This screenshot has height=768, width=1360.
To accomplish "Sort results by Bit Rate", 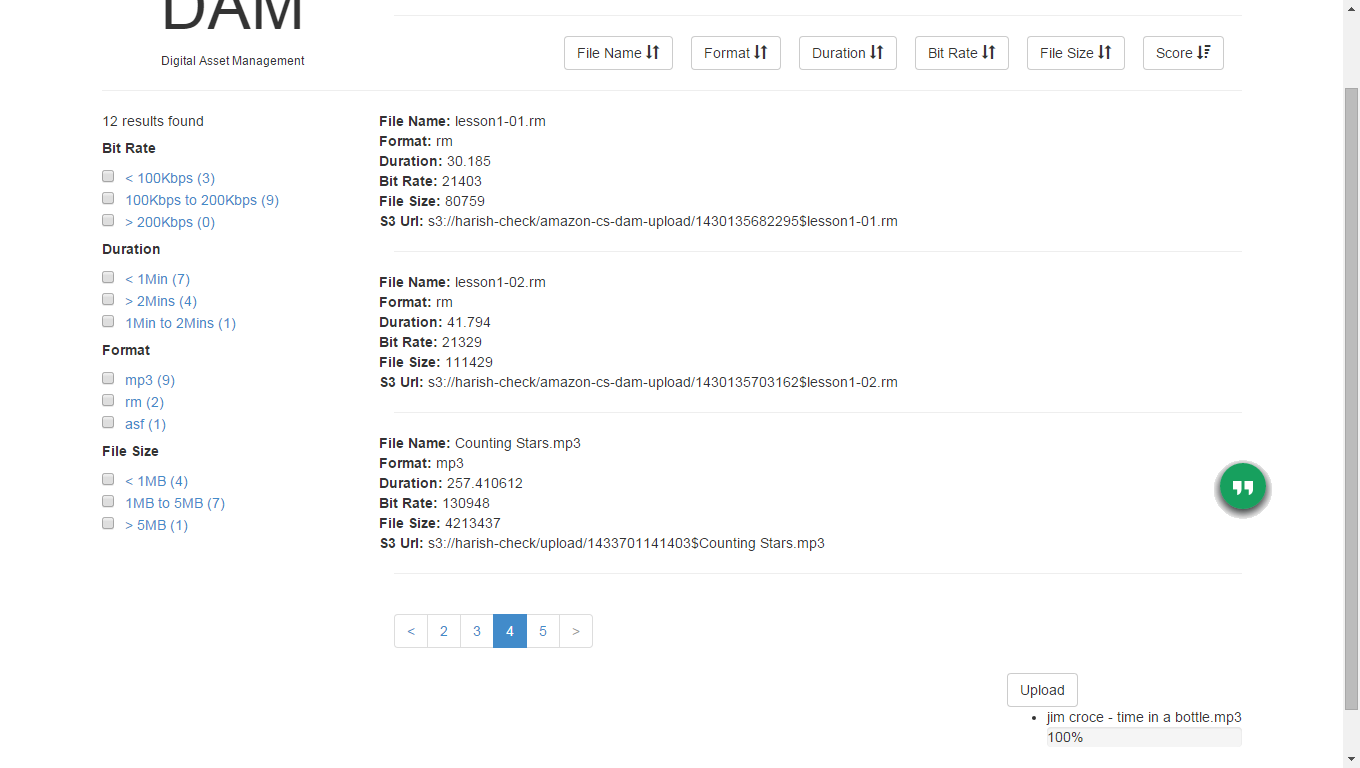I will click(x=961, y=53).
